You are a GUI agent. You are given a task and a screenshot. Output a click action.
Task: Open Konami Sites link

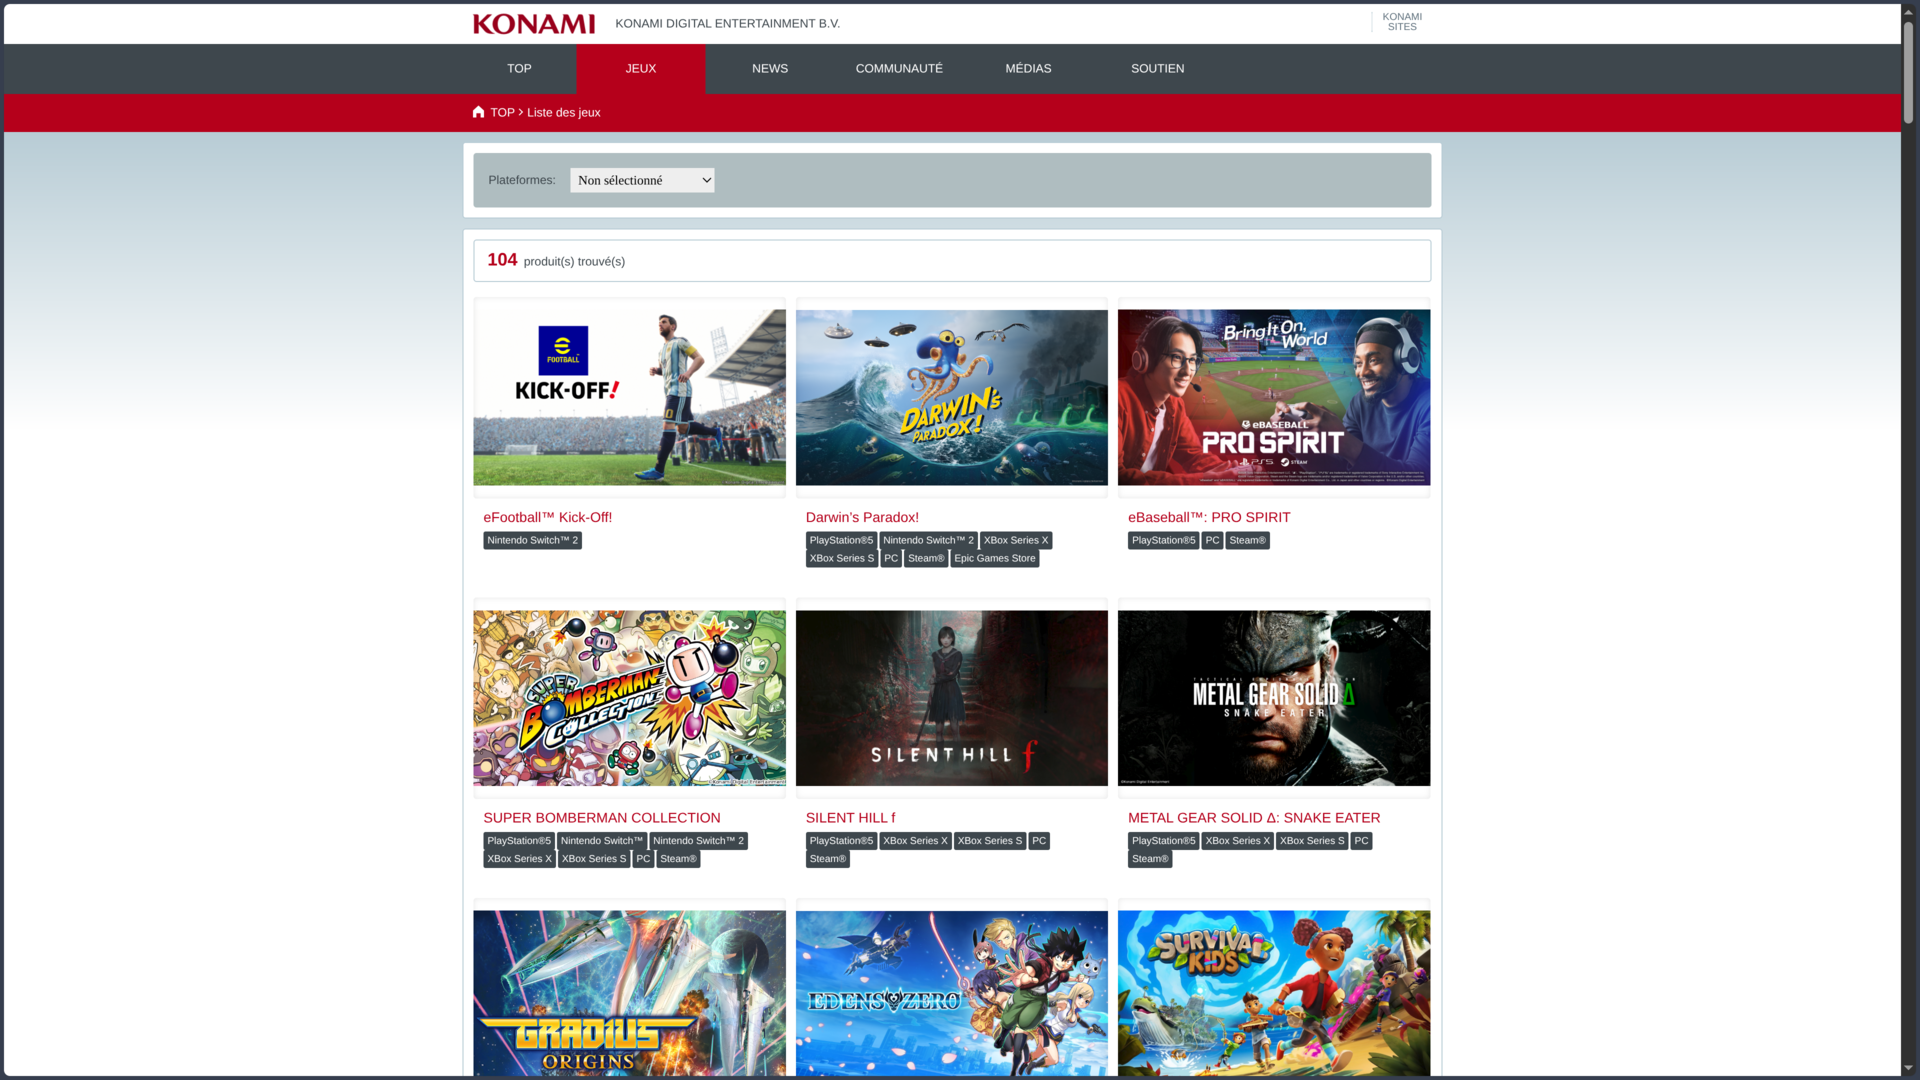click(x=1402, y=22)
